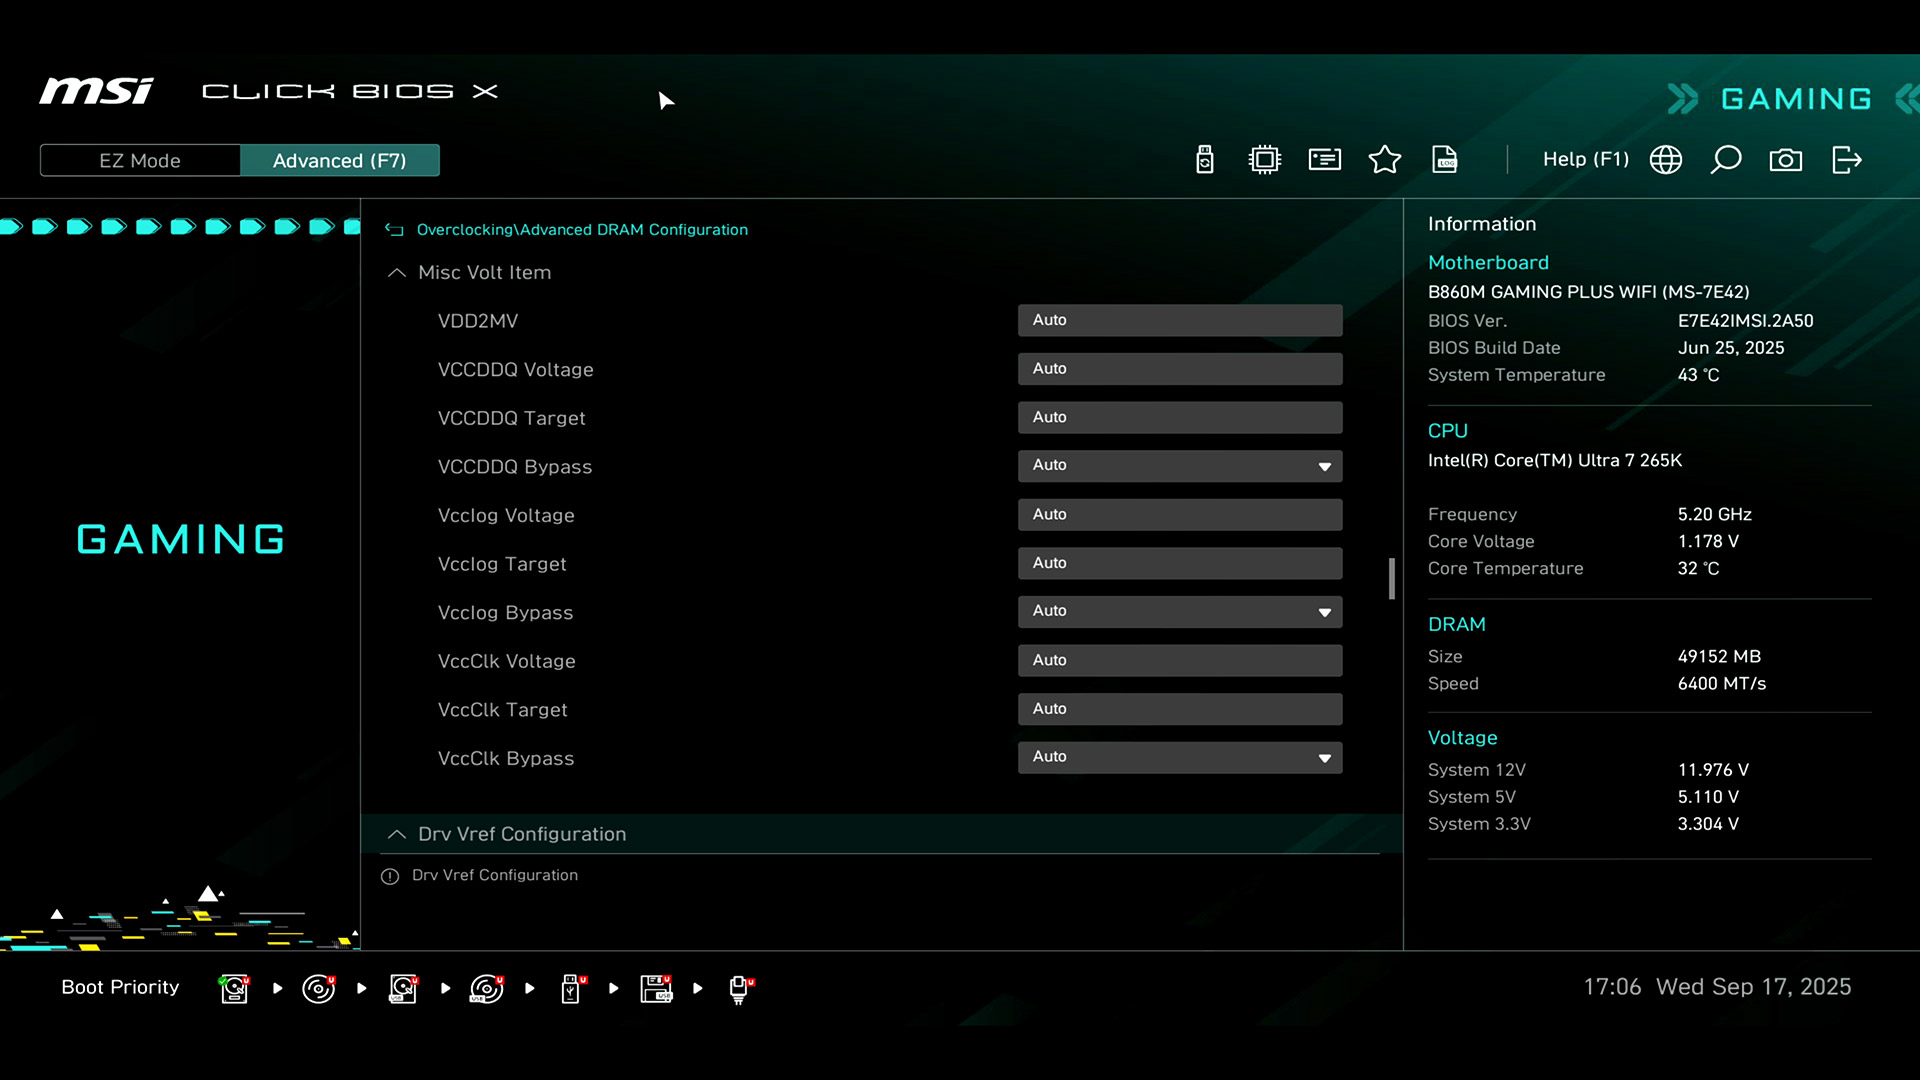
Task: Select the USB key boot priority icon
Action: (x=571, y=988)
